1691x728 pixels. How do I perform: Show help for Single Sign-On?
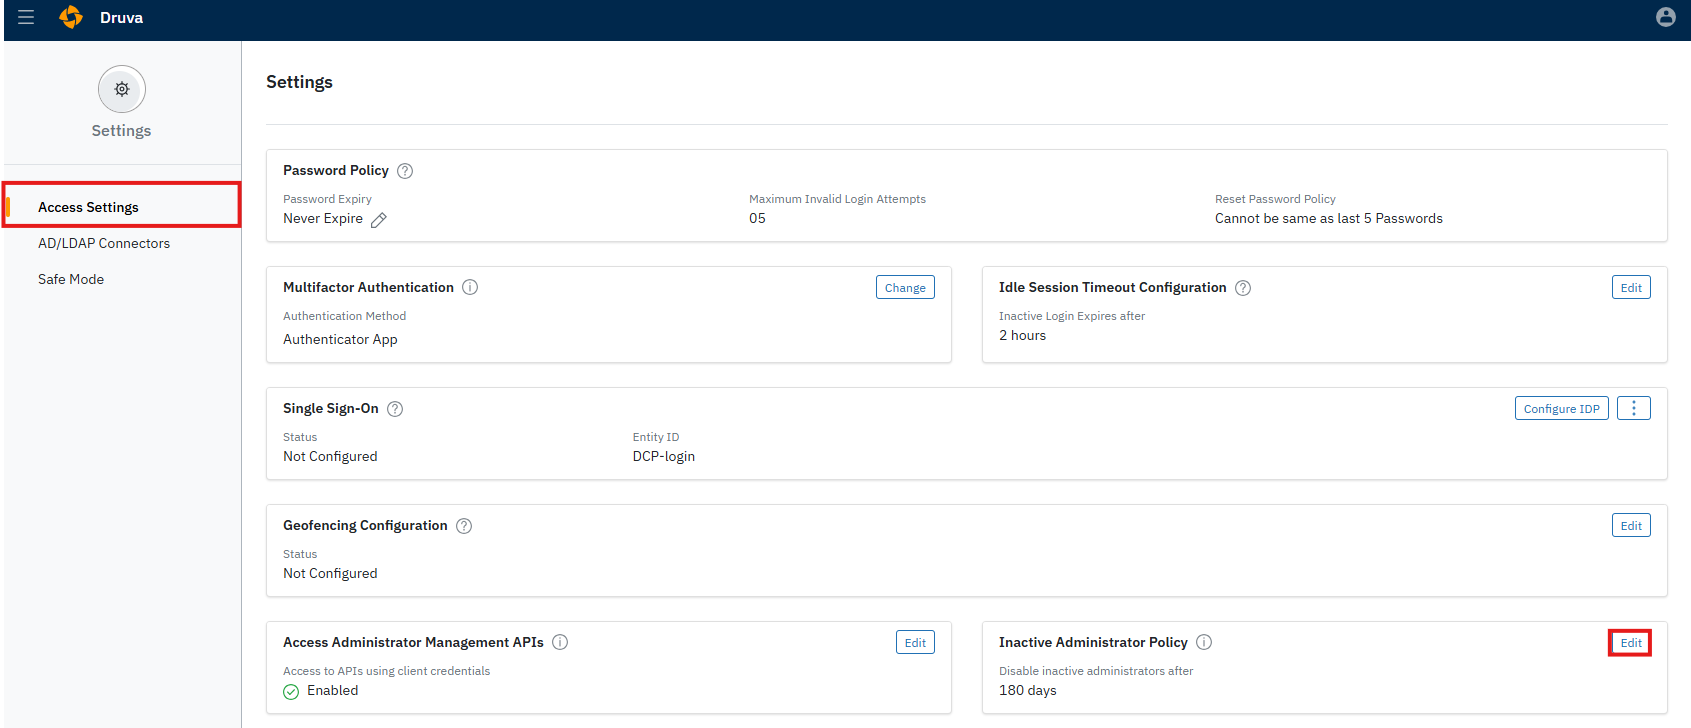pos(395,409)
